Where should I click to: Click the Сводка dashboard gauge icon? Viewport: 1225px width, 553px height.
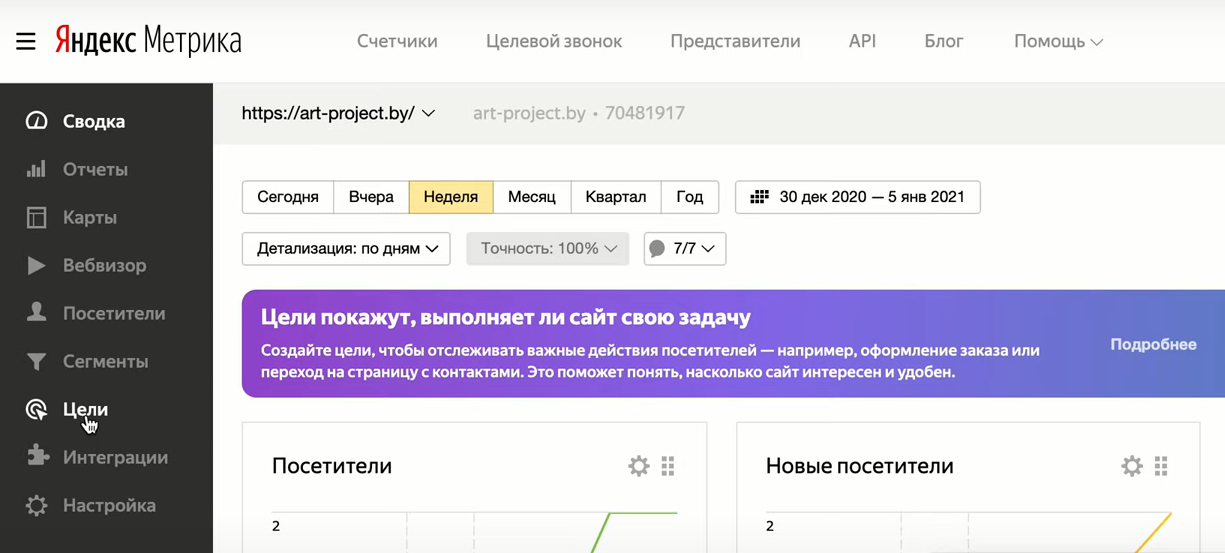[x=37, y=121]
